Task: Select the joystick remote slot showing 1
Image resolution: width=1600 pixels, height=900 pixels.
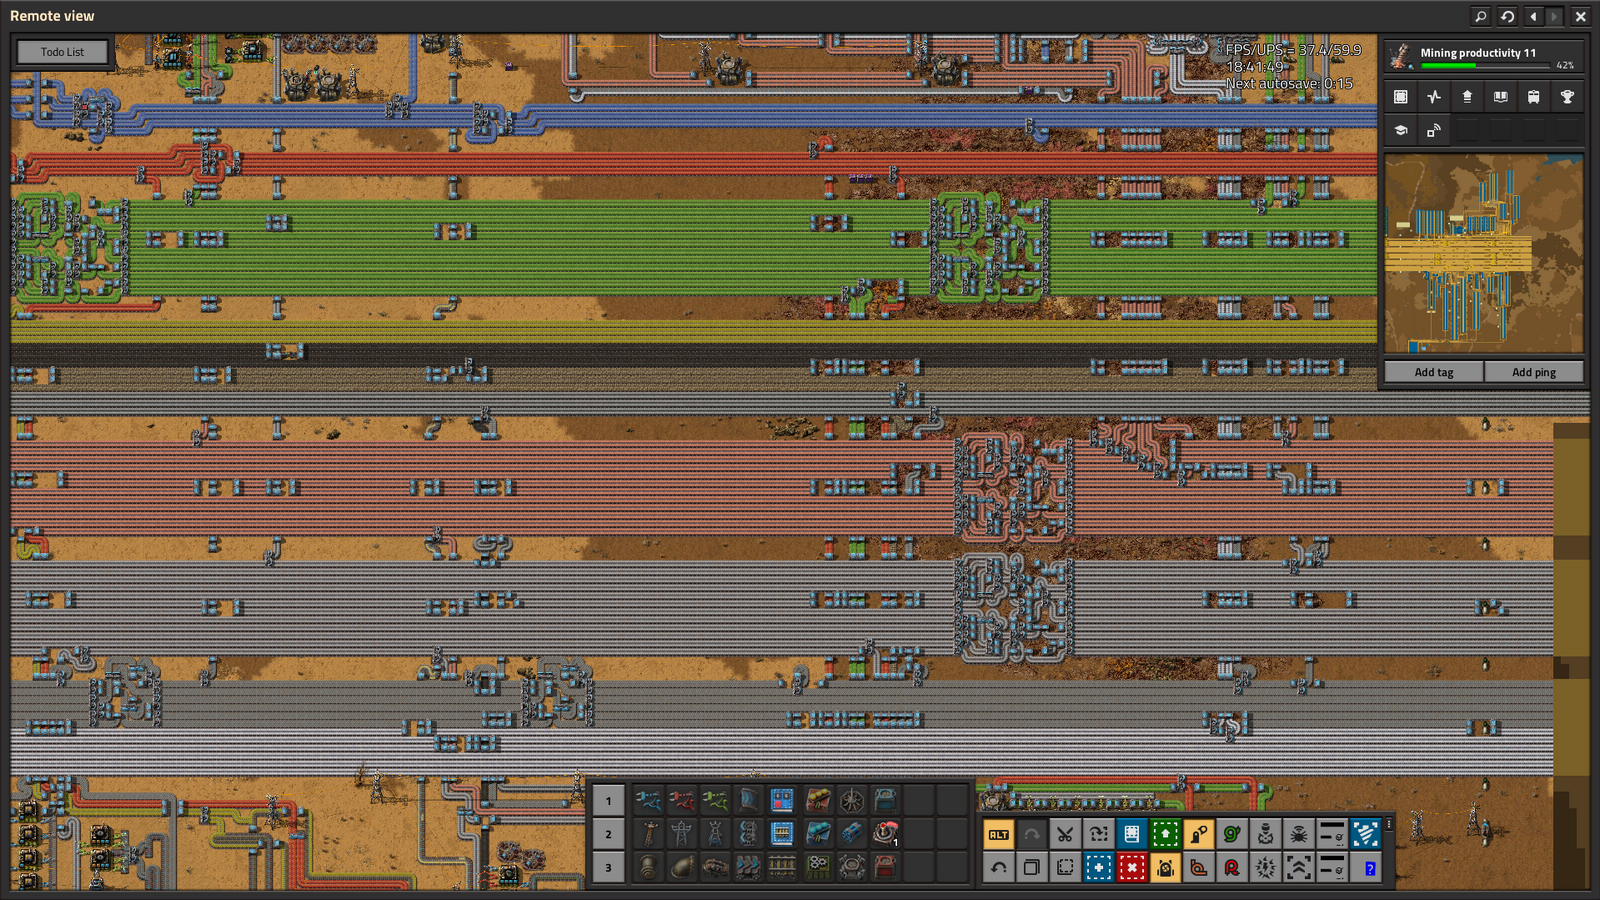Action: [885, 834]
